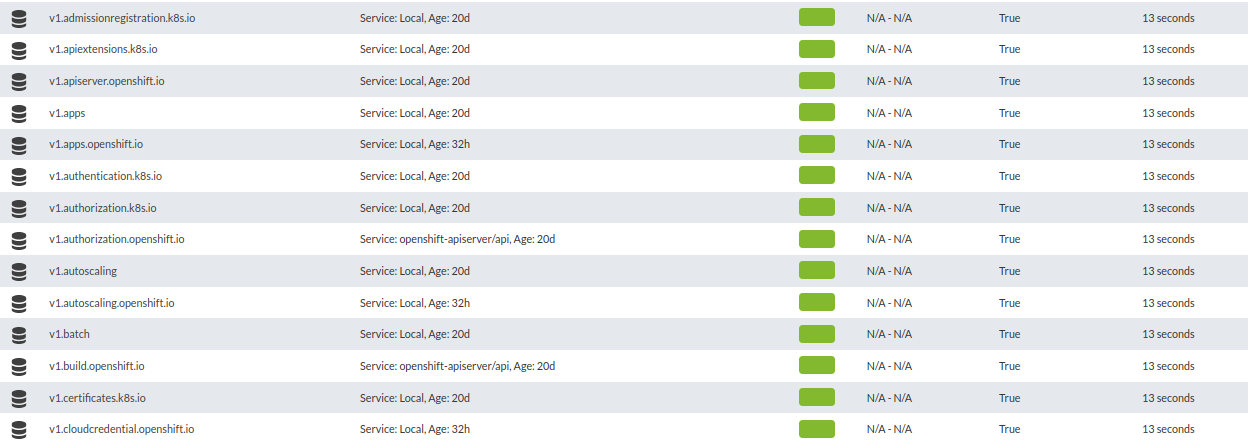Screen dimensions: 1248x444
Task: Click green status bar in v1.autoscaling.openshift.io row
Action: pyautogui.click(x=817, y=303)
